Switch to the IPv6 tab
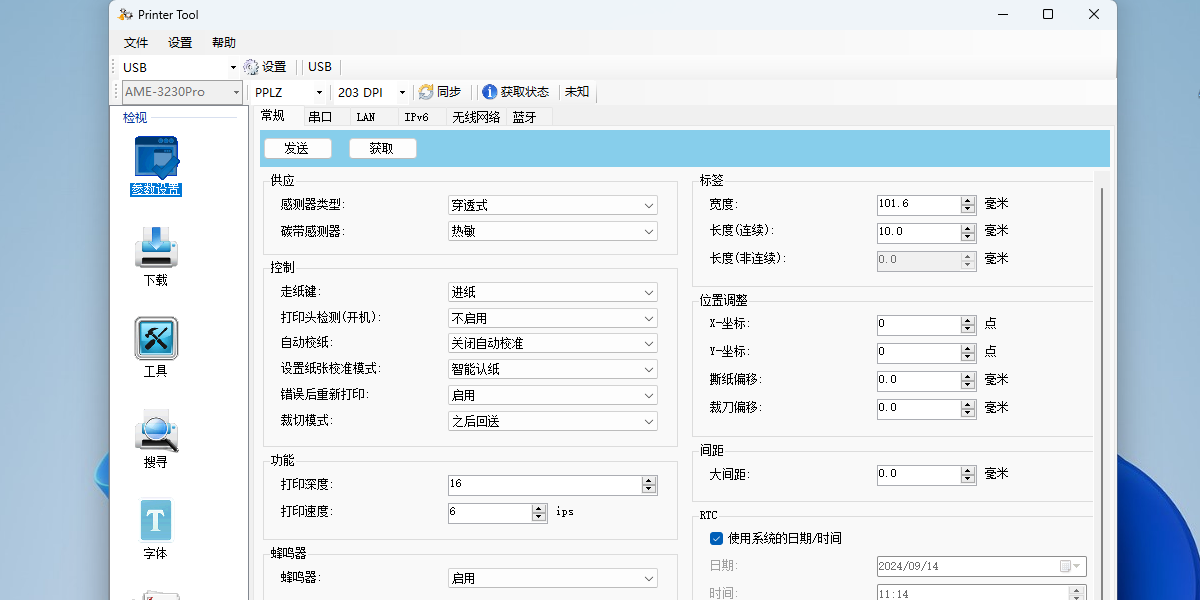Image resolution: width=1200 pixels, height=600 pixels. (417, 117)
